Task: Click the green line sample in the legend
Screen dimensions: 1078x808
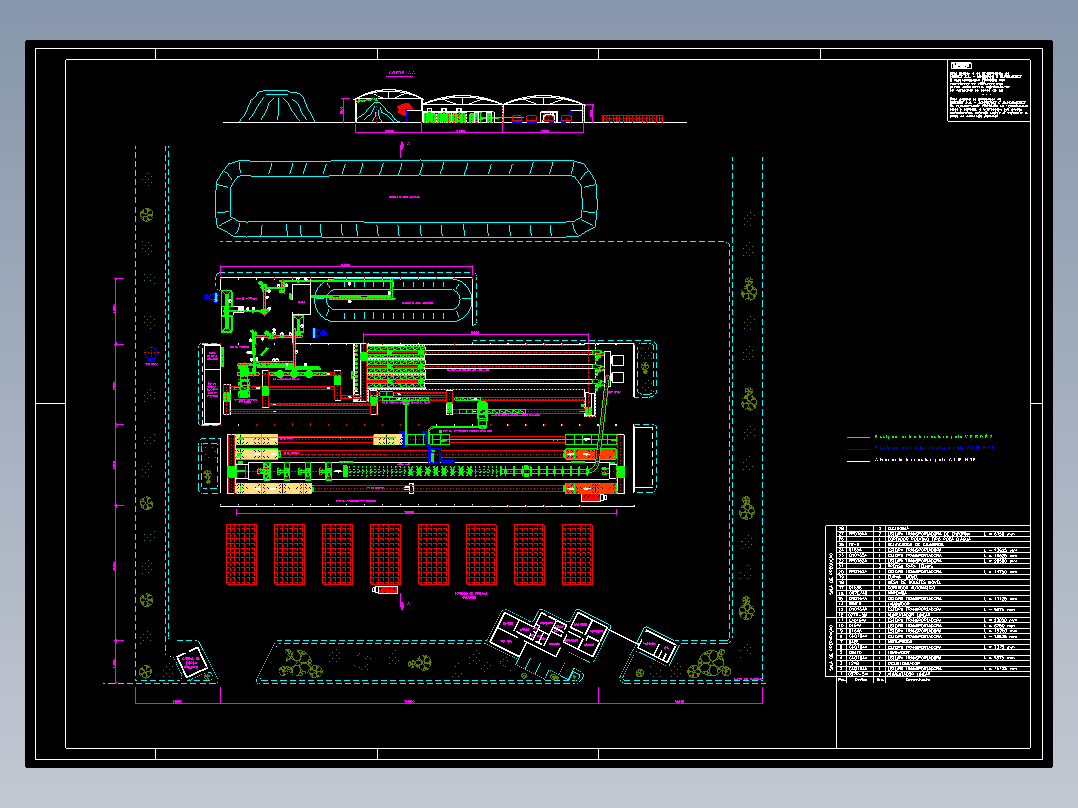Action: pyautogui.click(x=858, y=437)
